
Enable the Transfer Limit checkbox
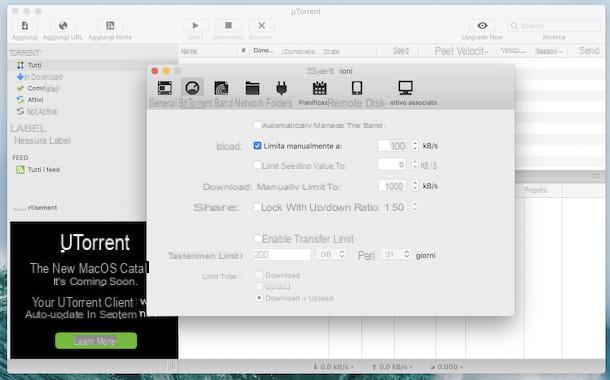pyautogui.click(x=258, y=238)
